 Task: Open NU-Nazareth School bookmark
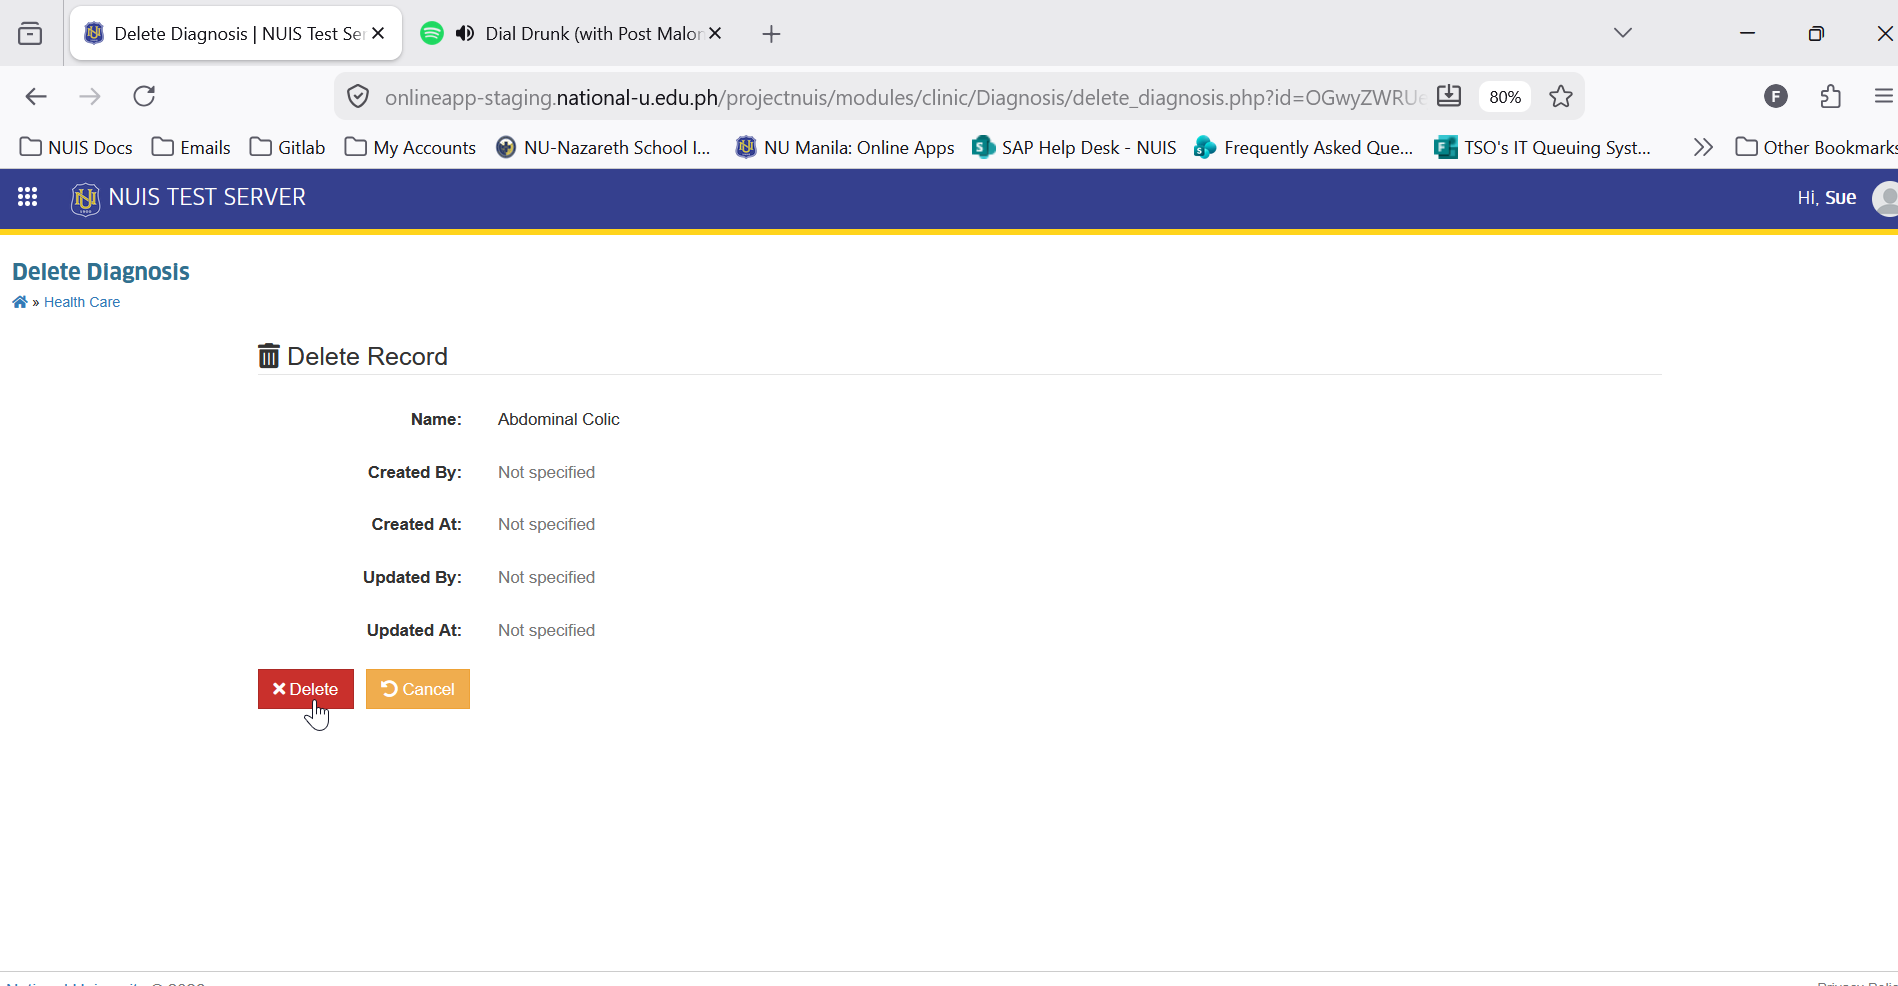(x=603, y=147)
